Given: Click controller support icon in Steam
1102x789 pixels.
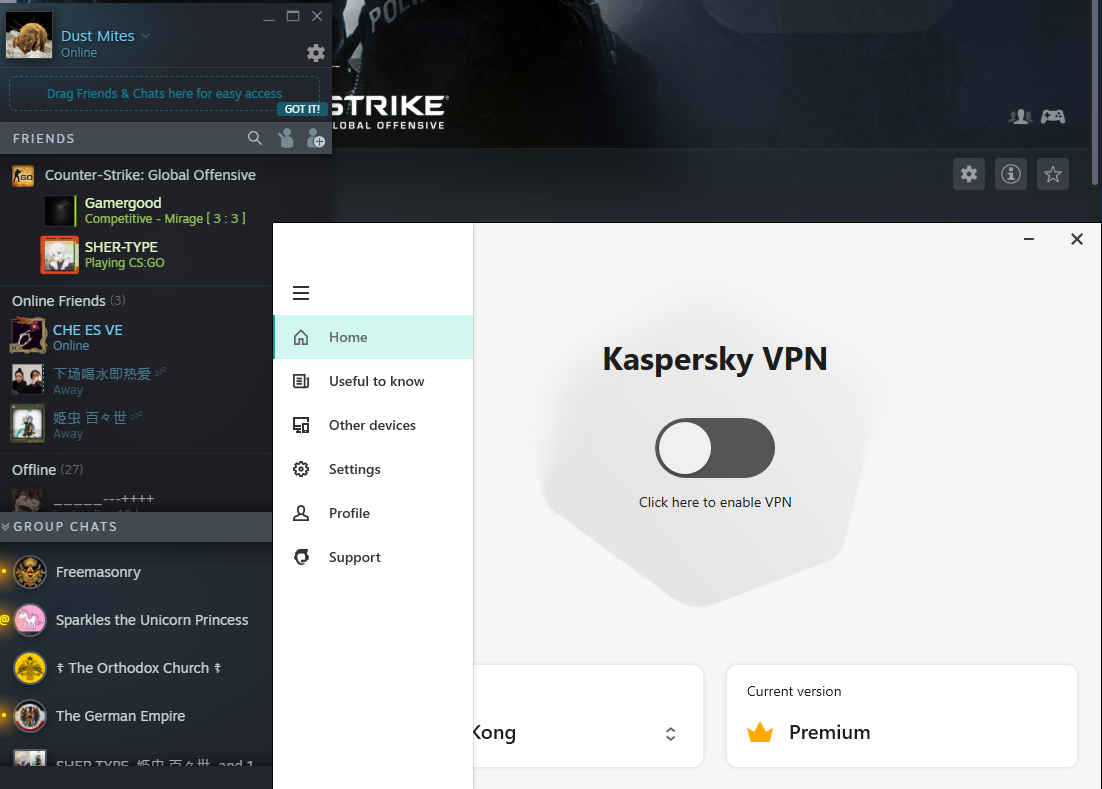Looking at the screenshot, I should 1053,116.
